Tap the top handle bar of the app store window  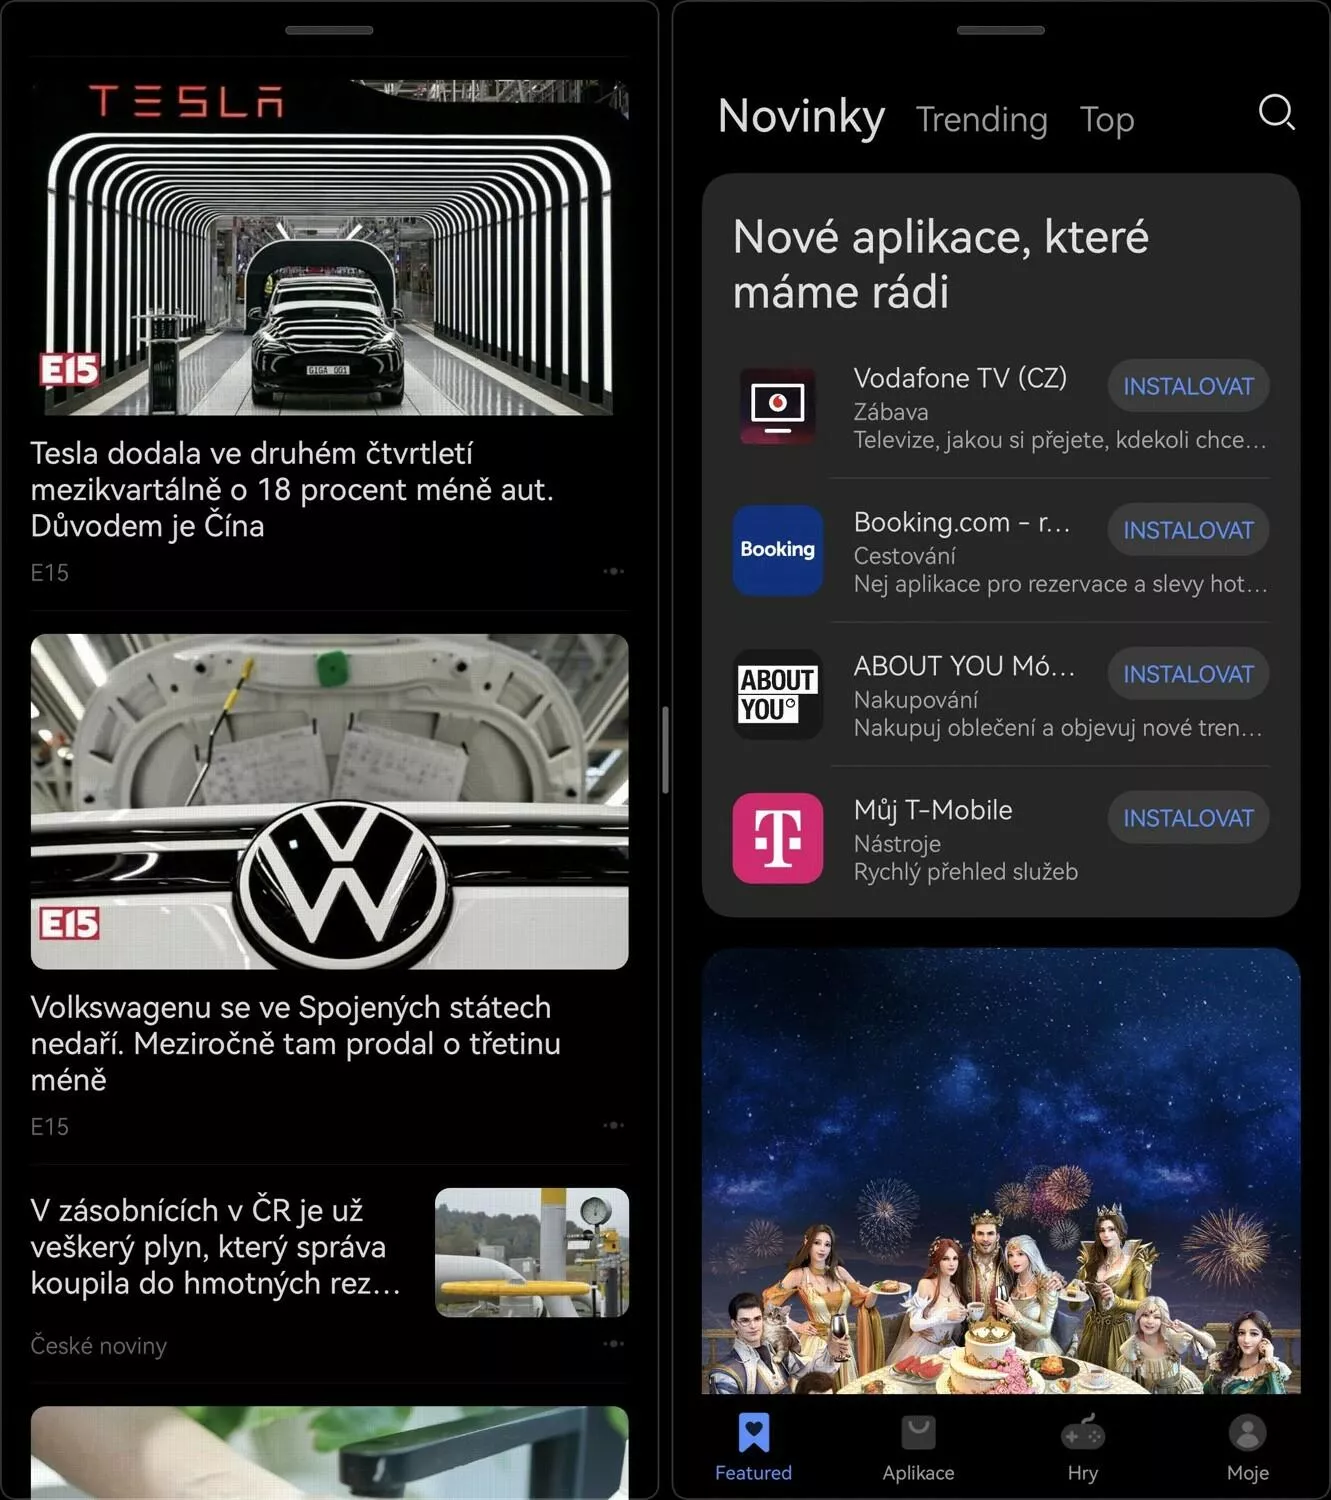[x=1001, y=30]
